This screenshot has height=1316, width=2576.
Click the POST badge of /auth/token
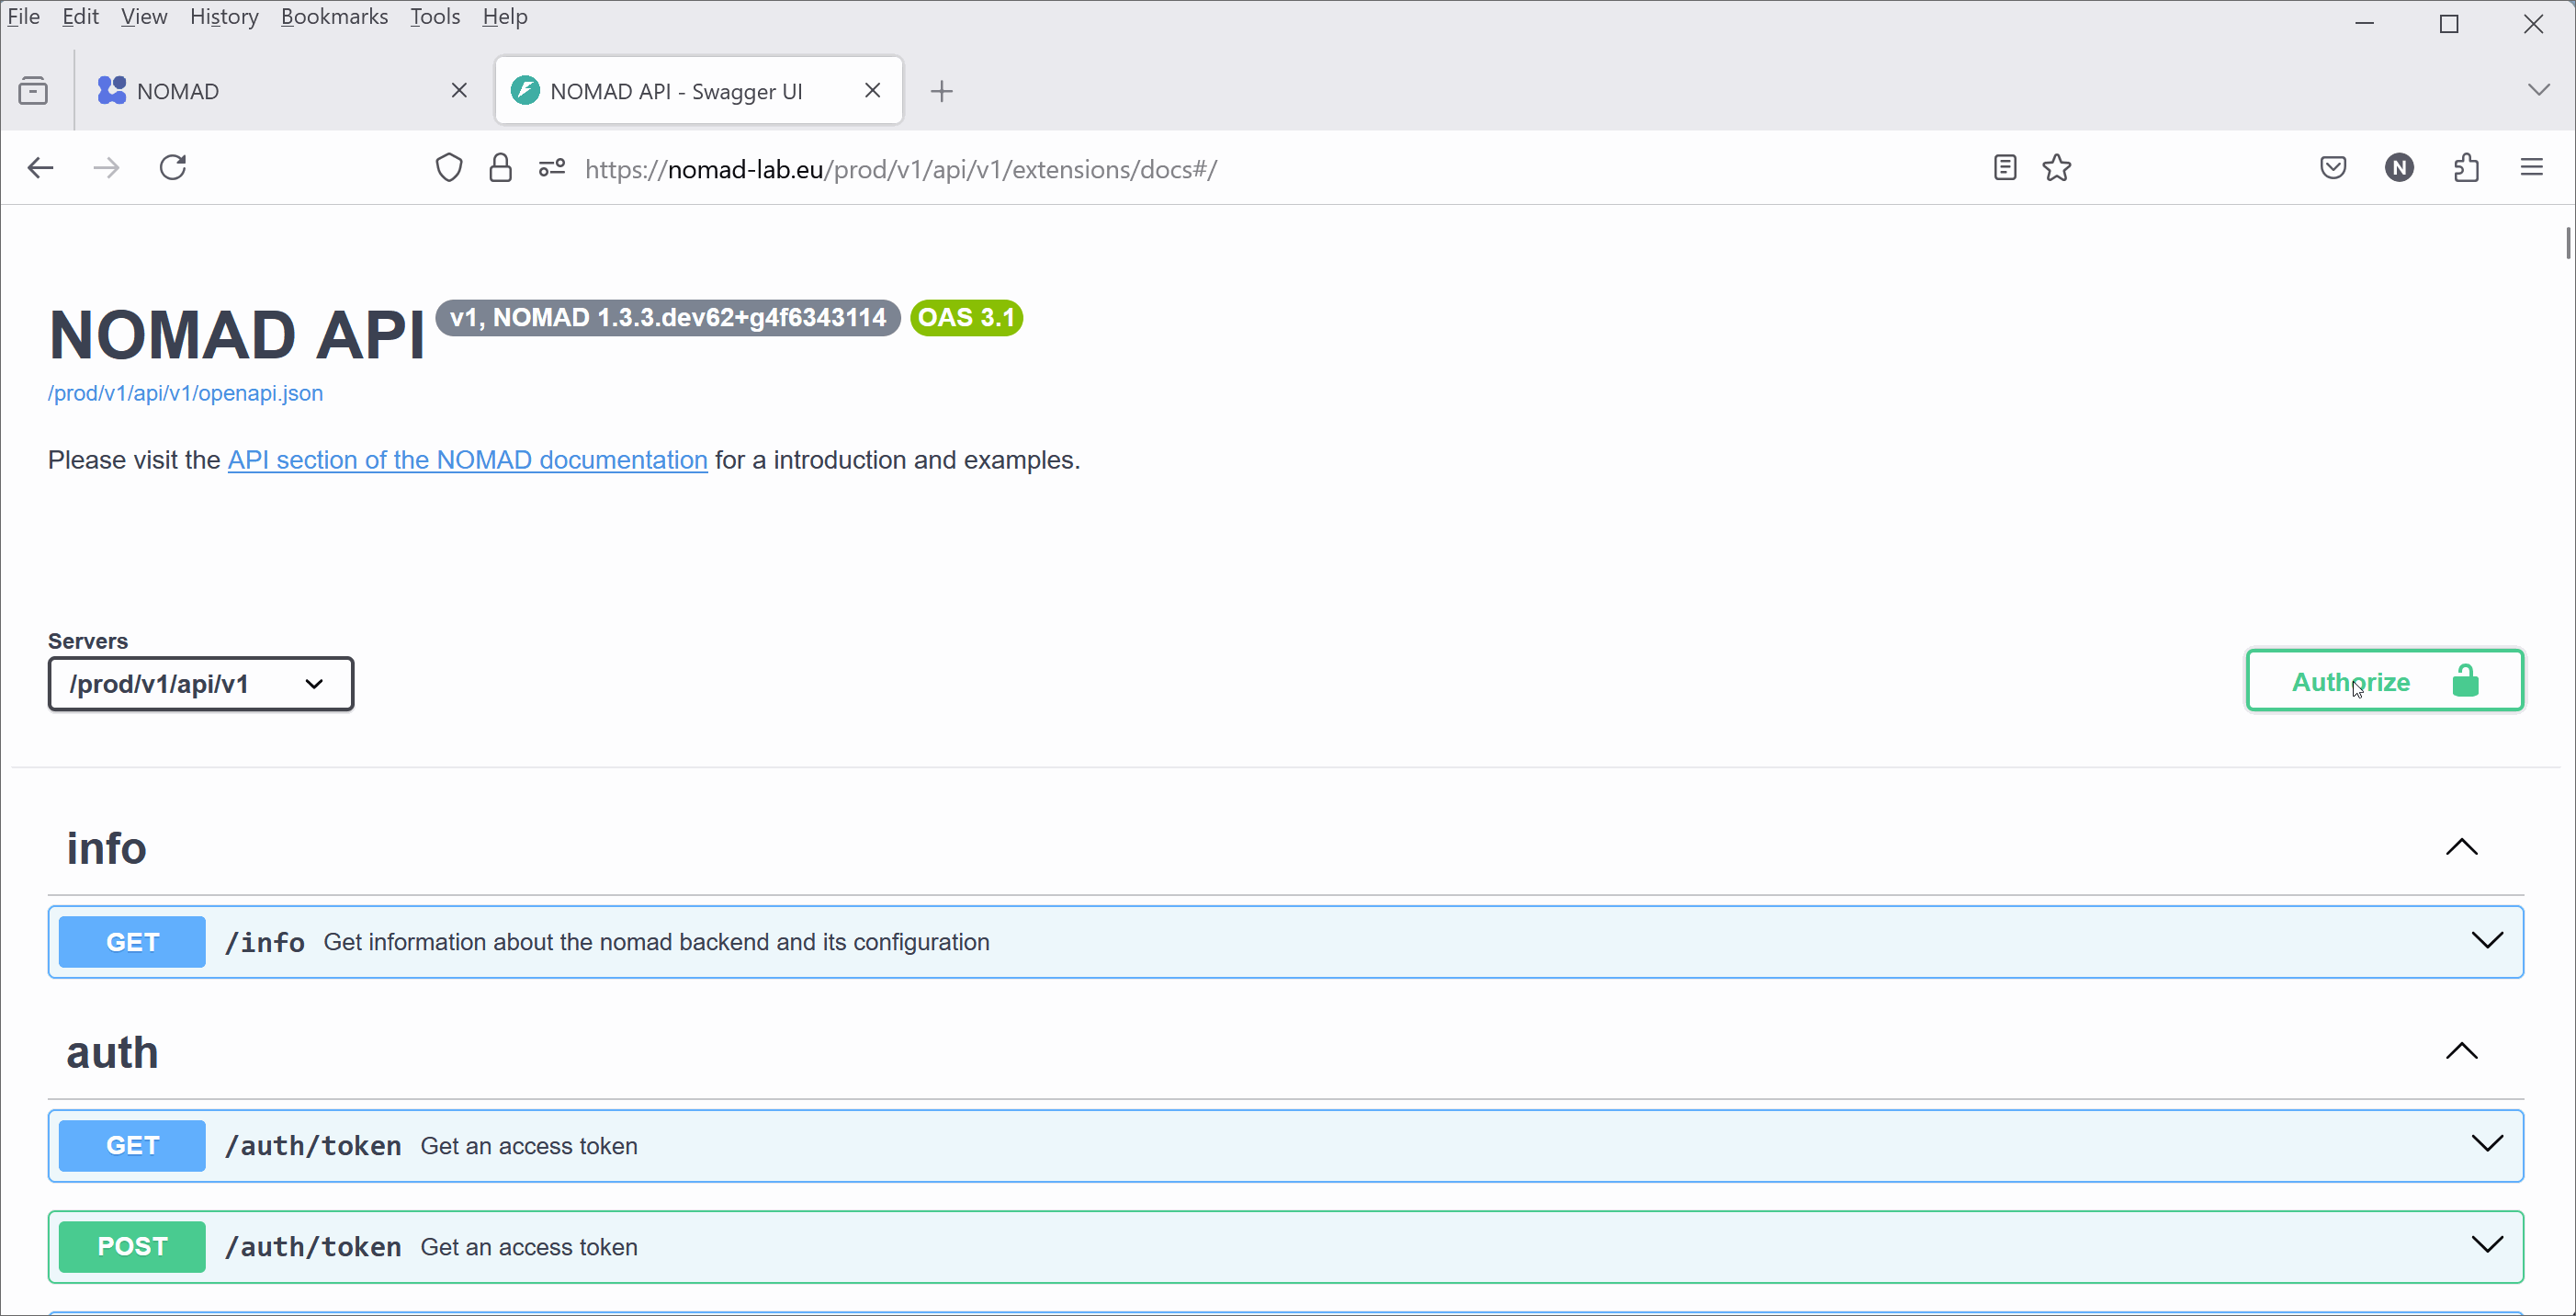(132, 1246)
